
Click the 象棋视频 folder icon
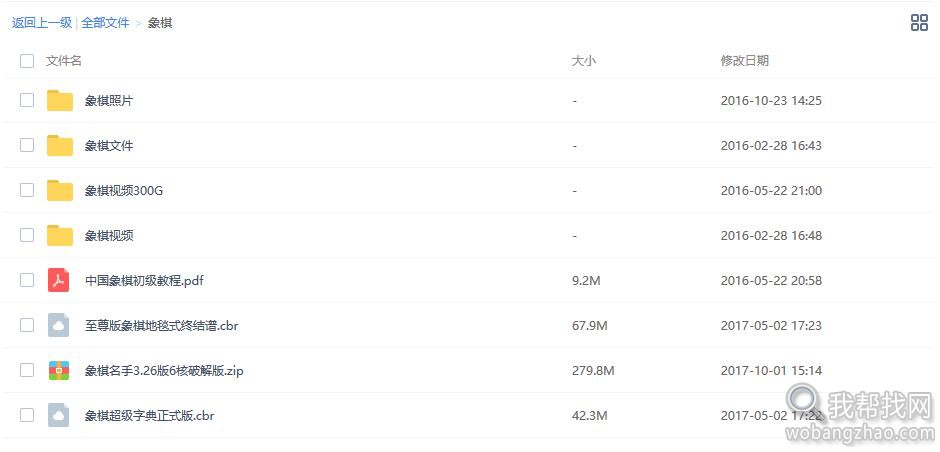tap(60, 236)
